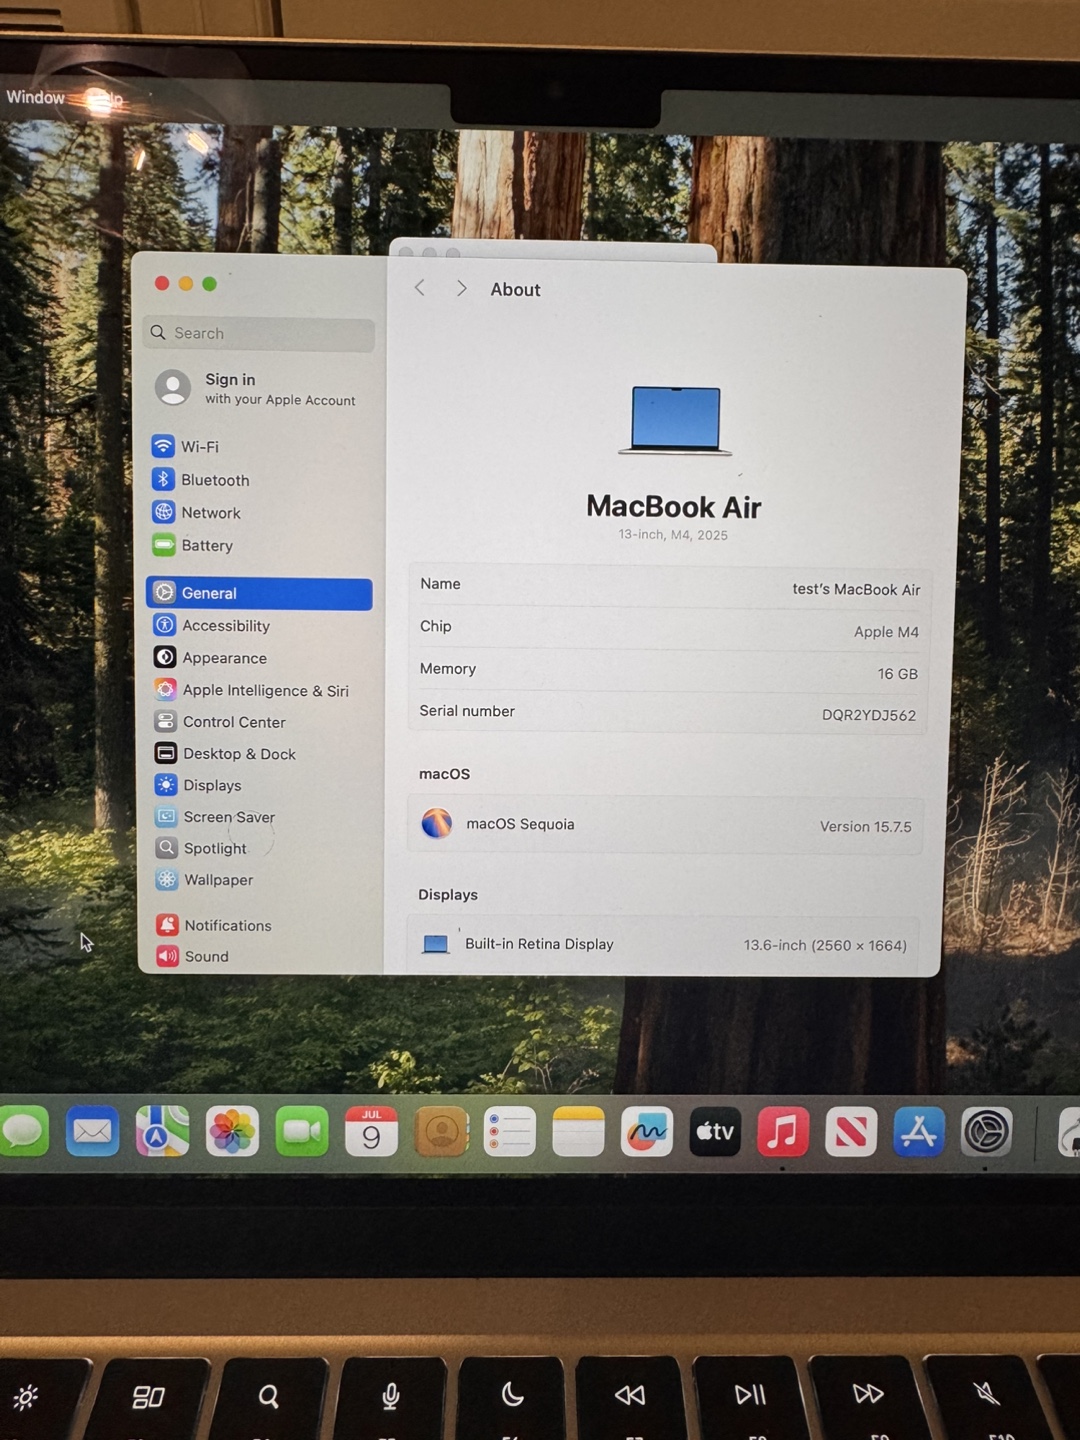Screen dimensions: 1080x1440
Task: Click the chip value "Apple M4"
Action: pyautogui.click(x=886, y=632)
